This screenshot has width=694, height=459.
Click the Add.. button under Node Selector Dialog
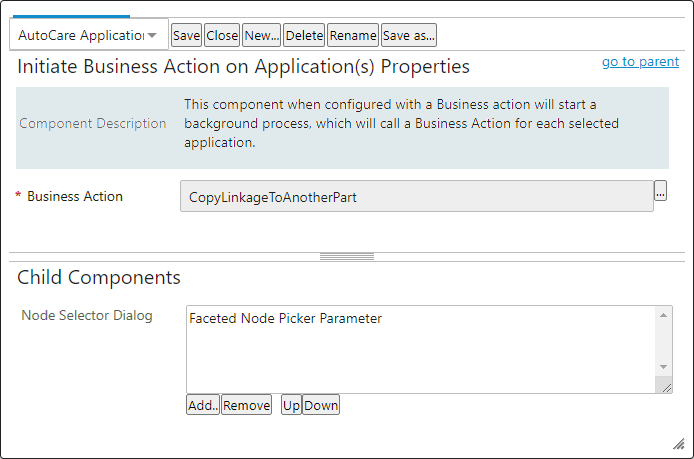pos(203,405)
